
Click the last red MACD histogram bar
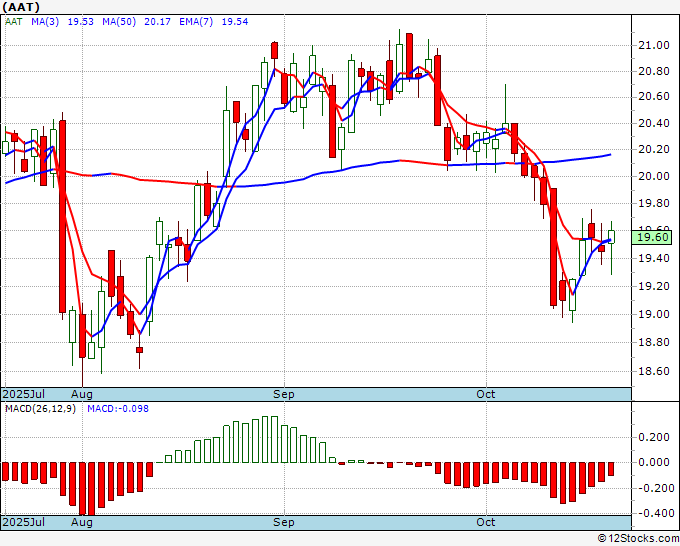point(611,469)
